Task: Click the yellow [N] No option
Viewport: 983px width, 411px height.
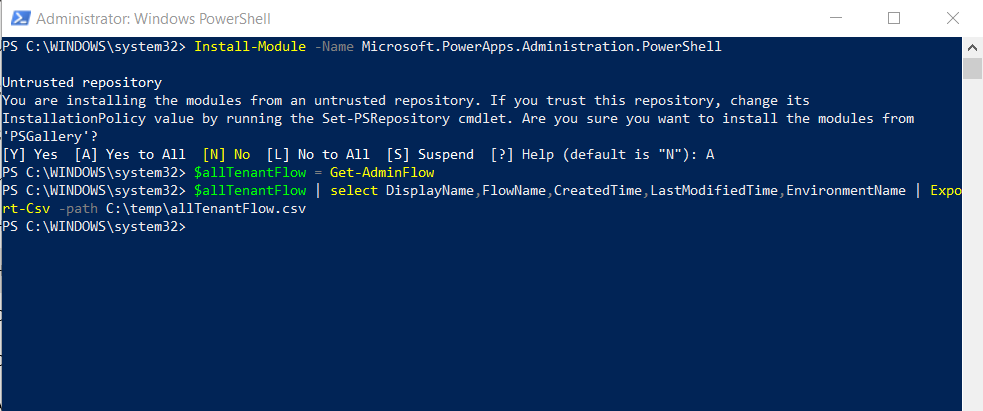Action: [x=226, y=154]
